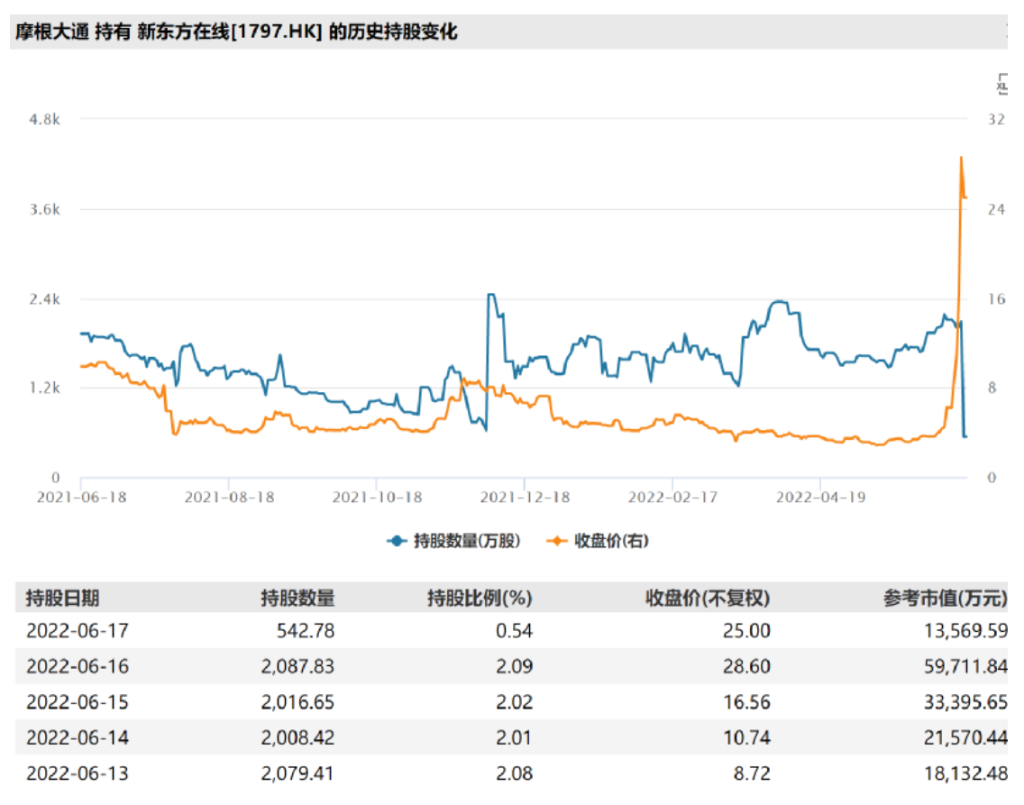Click the left axis label 2.4k
This screenshot has width=1024, height=805.
(44, 300)
